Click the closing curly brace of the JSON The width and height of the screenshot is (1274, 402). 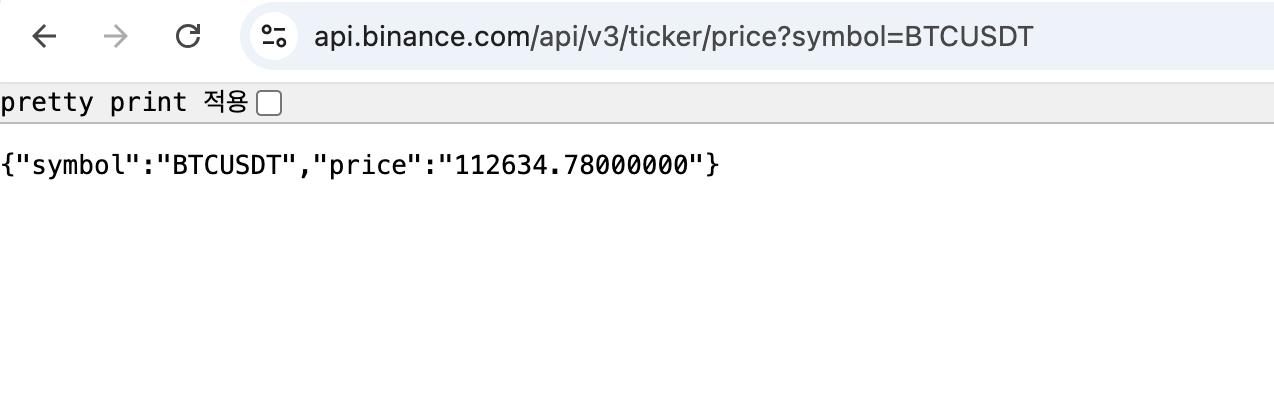[712, 165]
